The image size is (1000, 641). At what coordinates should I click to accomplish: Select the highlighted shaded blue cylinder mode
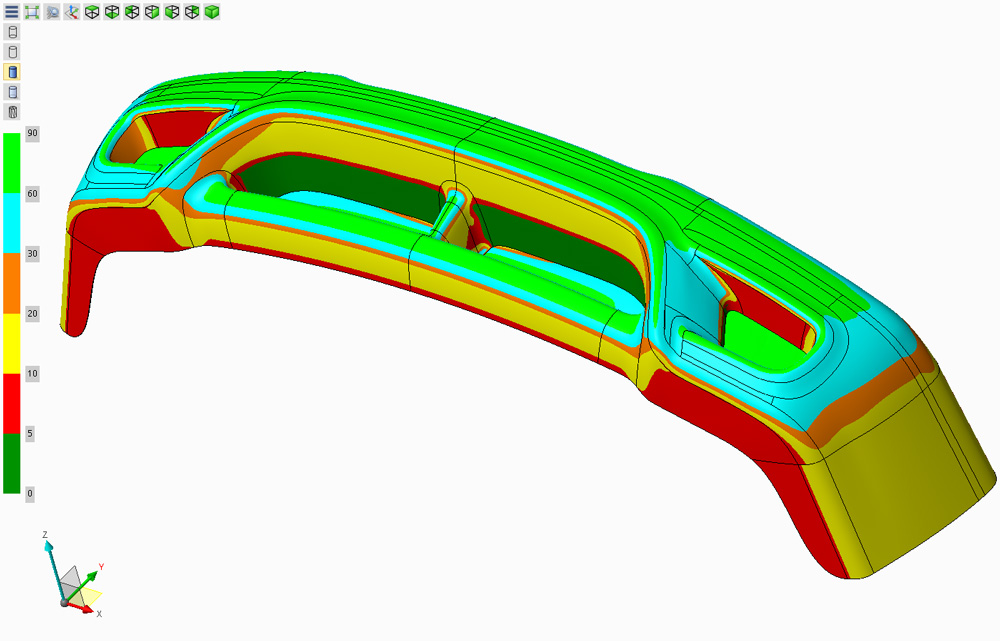[11, 71]
